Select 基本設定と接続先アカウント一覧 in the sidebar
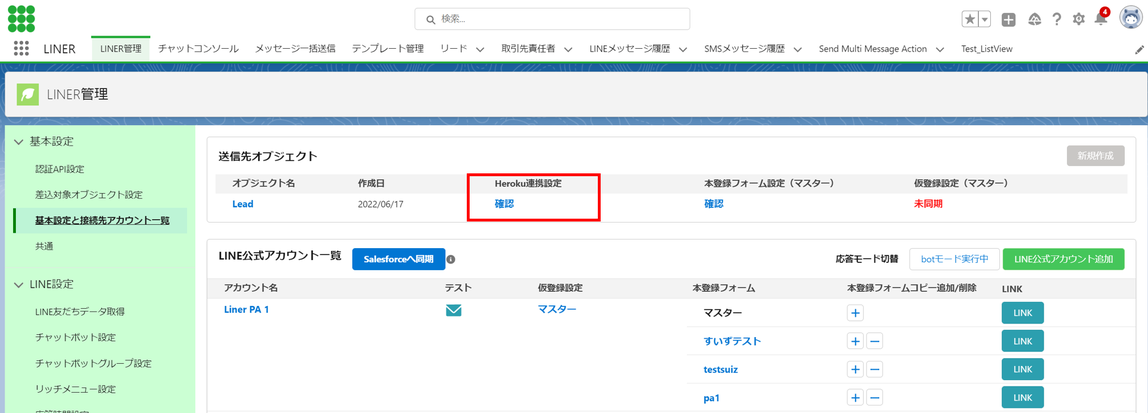 point(102,220)
